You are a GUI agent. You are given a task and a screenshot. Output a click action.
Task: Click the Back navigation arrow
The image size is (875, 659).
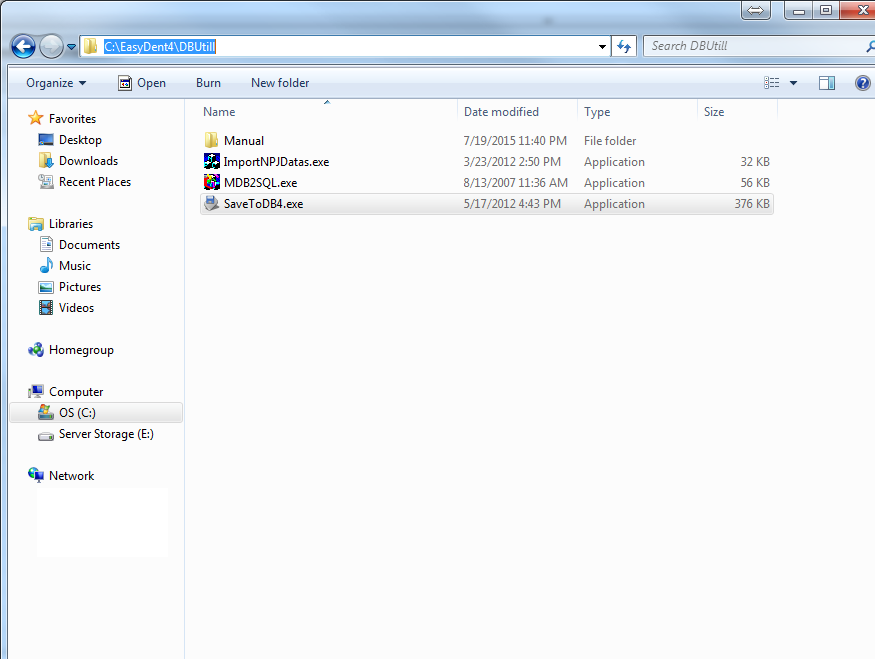pyautogui.click(x=23, y=47)
